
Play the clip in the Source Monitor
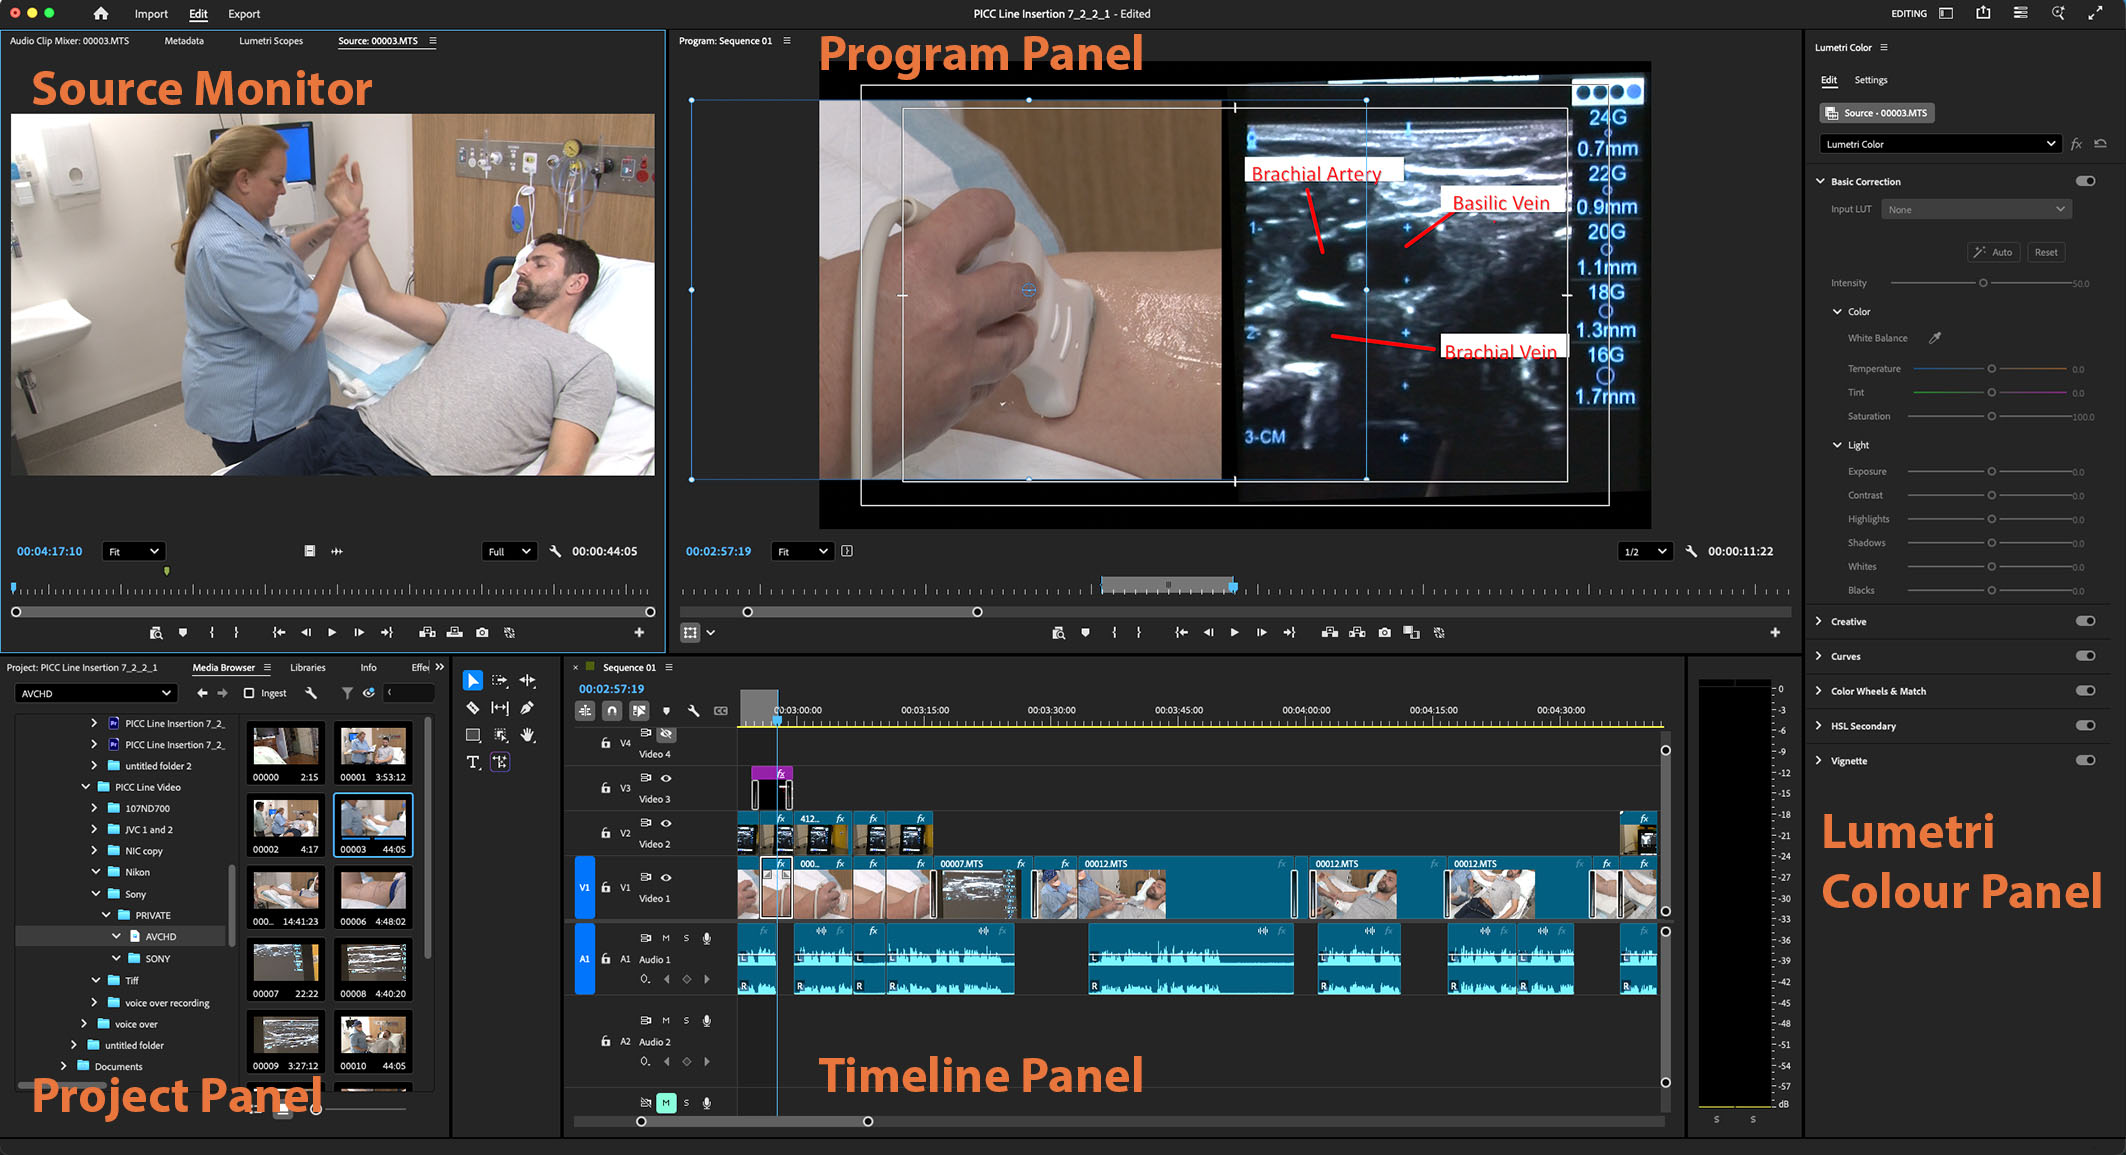332,633
